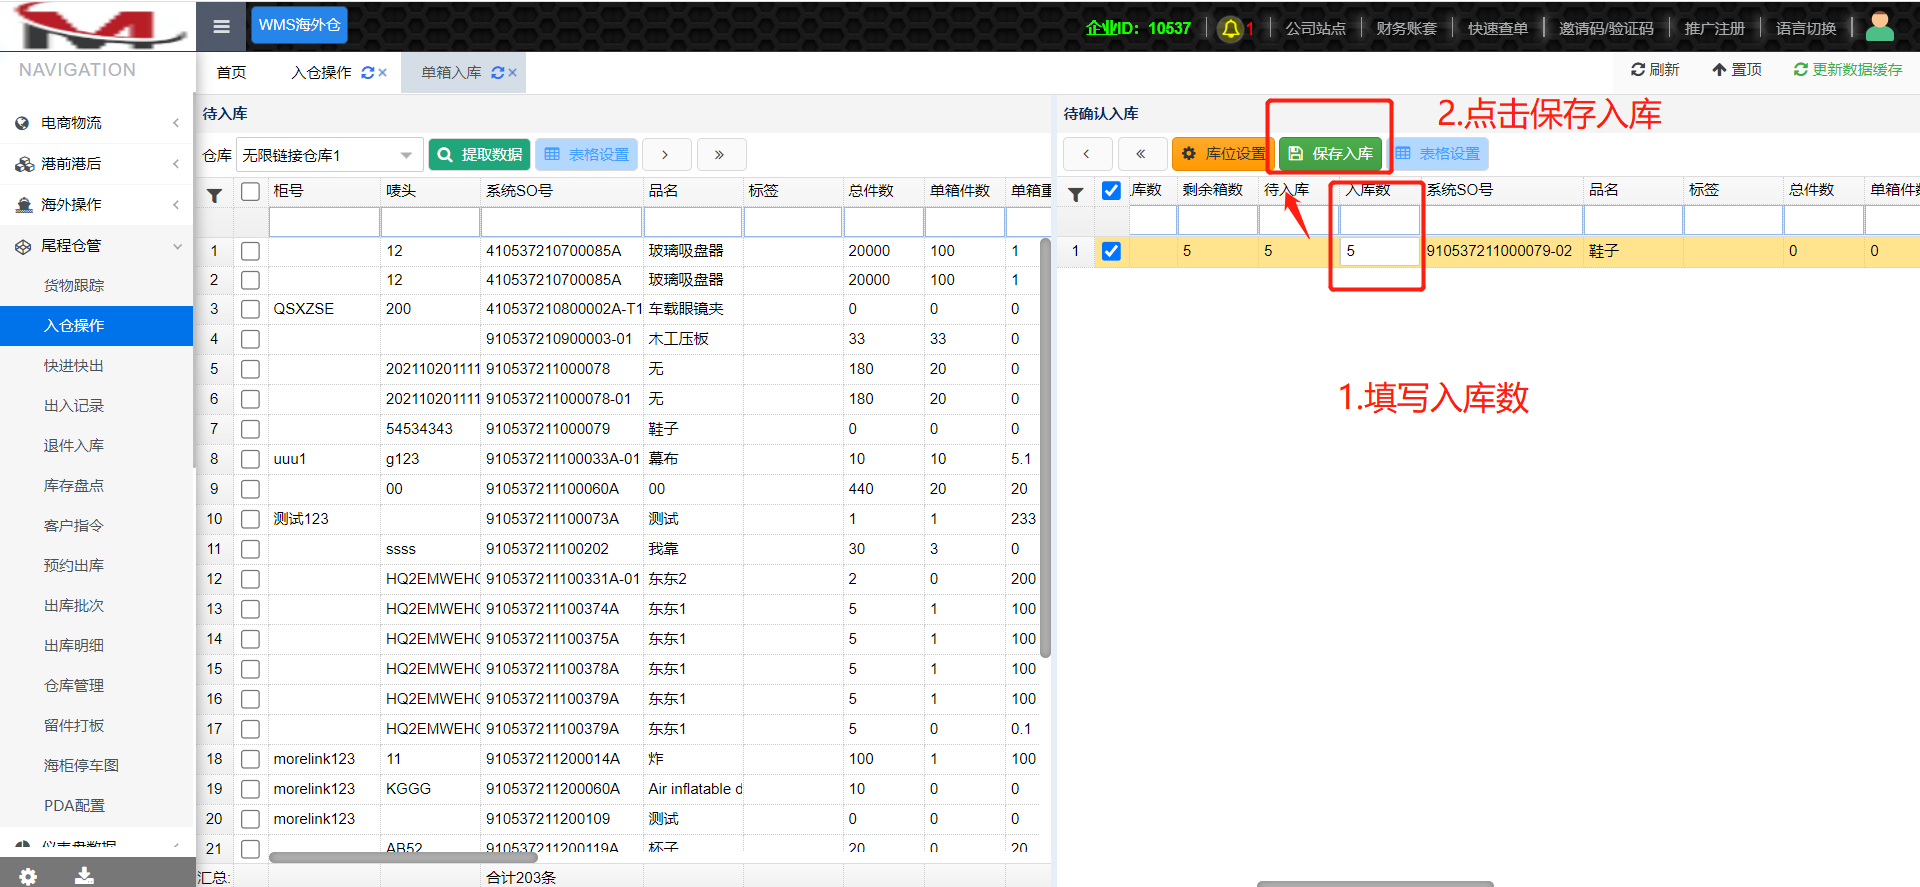The height and width of the screenshot is (887, 1920).
Task: Expand the 电商物流 navigation section
Action: point(96,123)
